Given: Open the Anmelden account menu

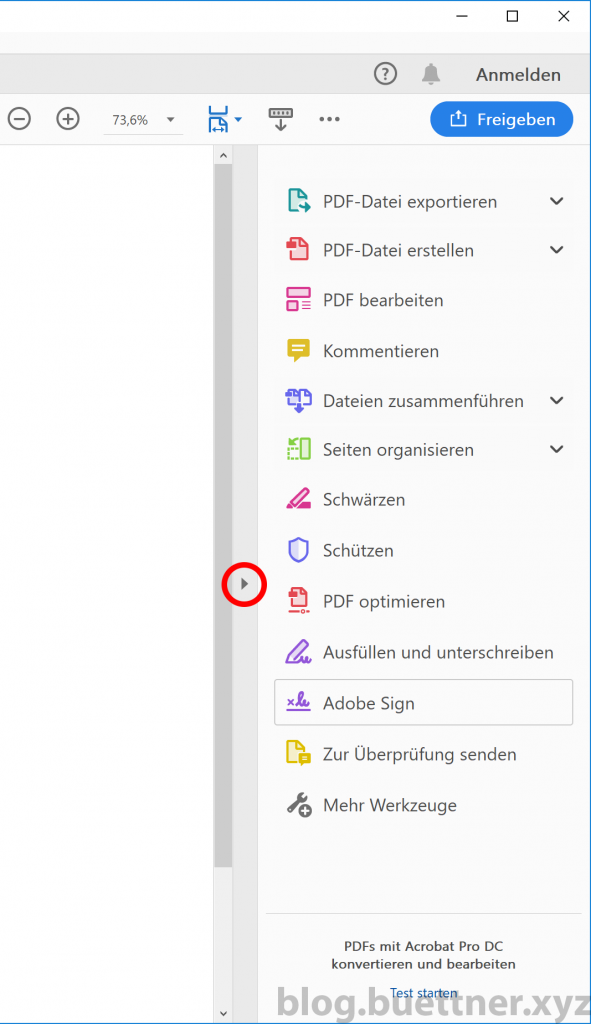Looking at the screenshot, I should click(x=518, y=74).
